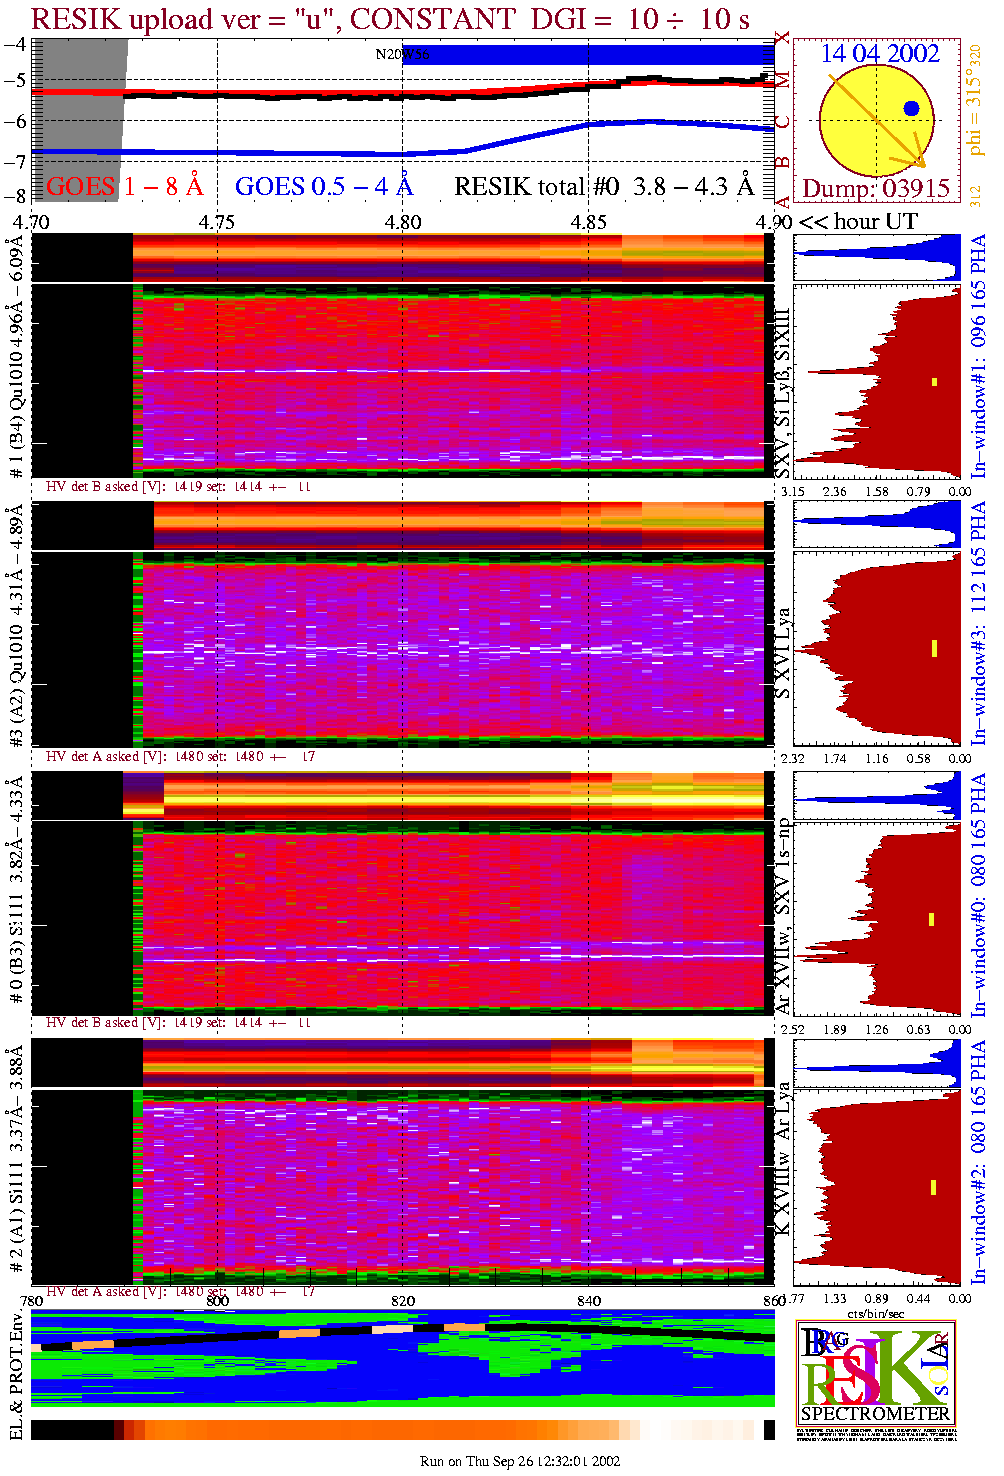Click the orange gradient color bar at the bottom

pyautogui.click(x=400, y=1429)
